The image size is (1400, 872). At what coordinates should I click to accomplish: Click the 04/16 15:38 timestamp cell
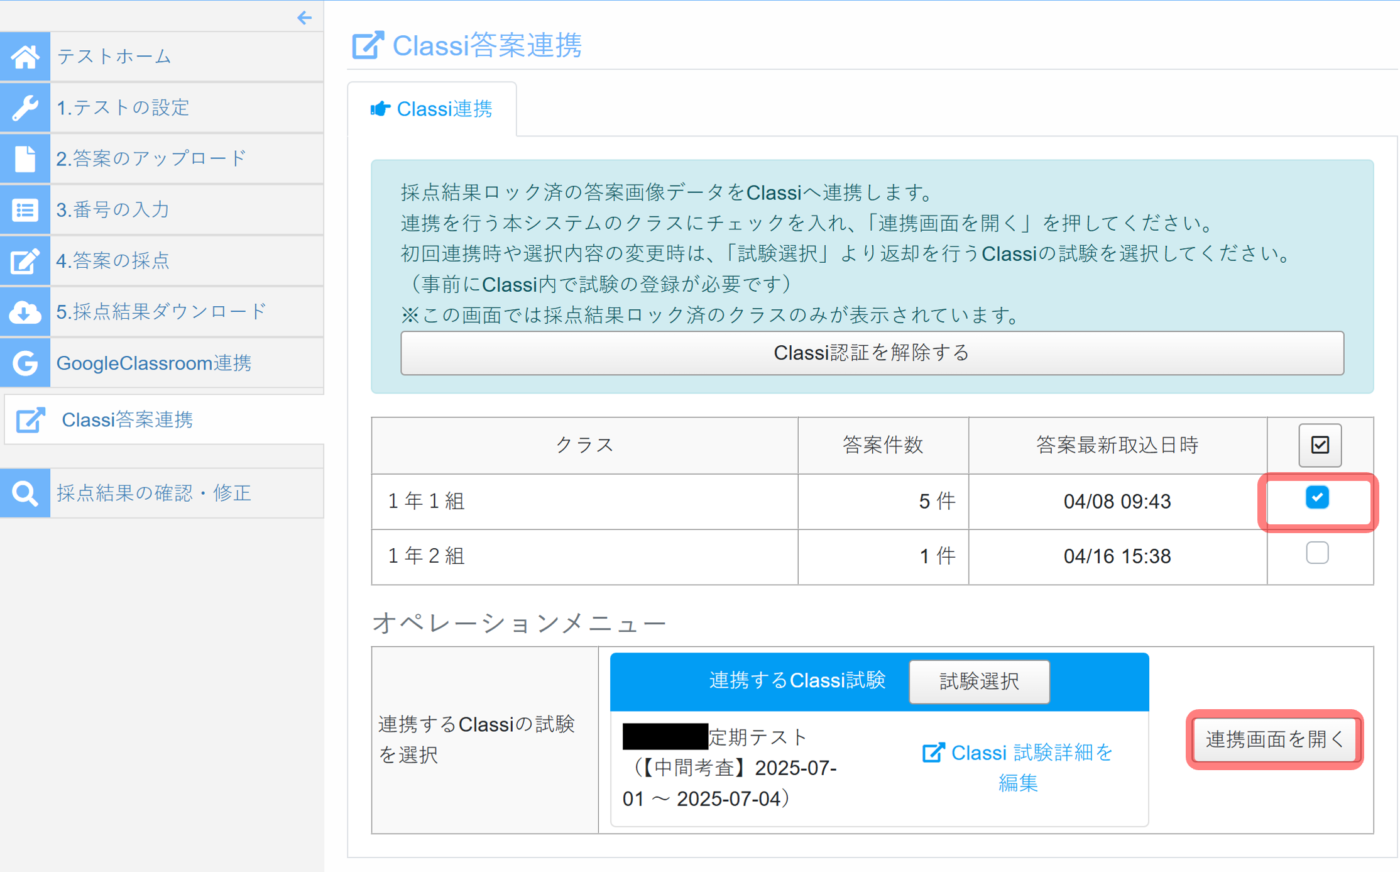coord(1118,556)
